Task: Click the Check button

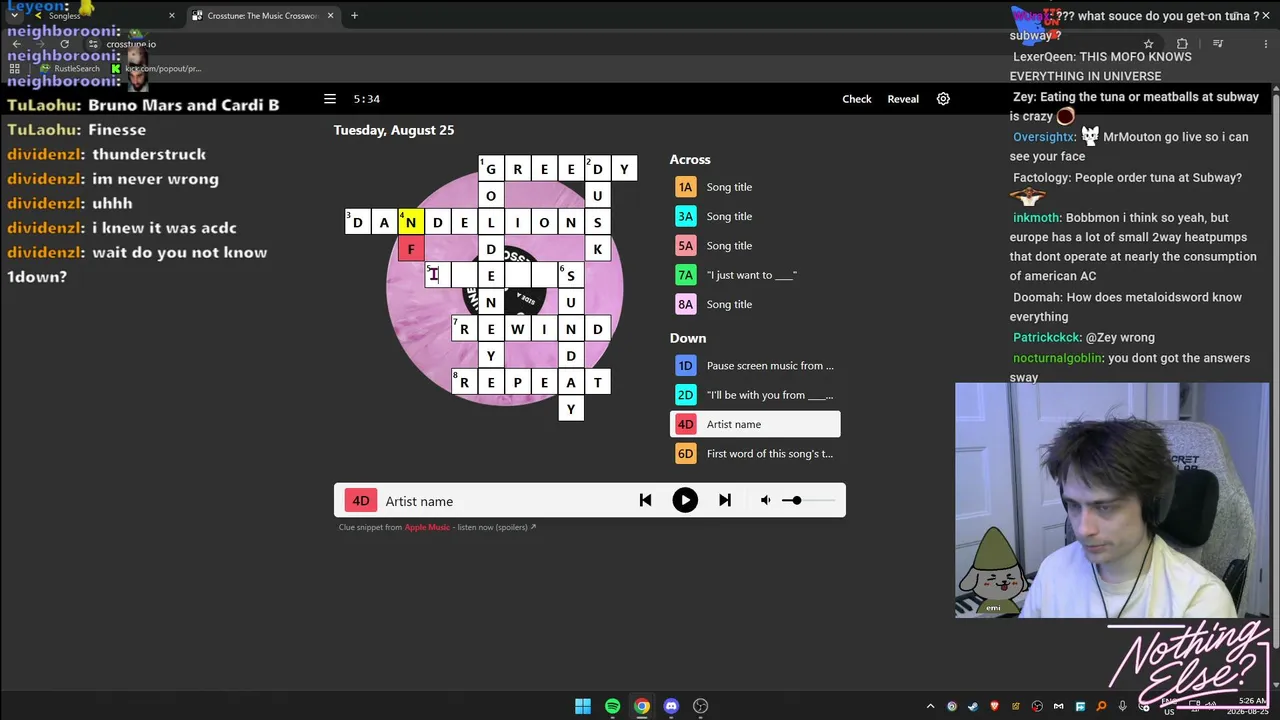Action: click(x=857, y=99)
